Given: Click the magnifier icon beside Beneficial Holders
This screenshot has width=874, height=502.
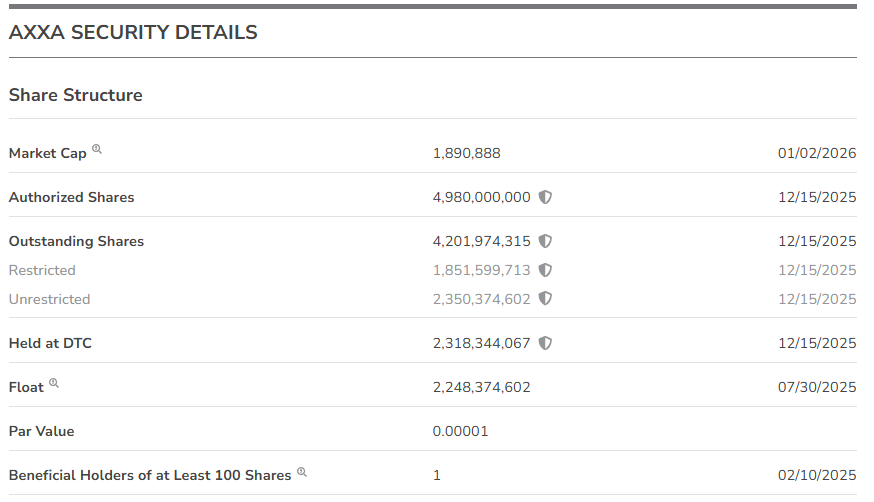Looking at the screenshot, I should [302, 472].
